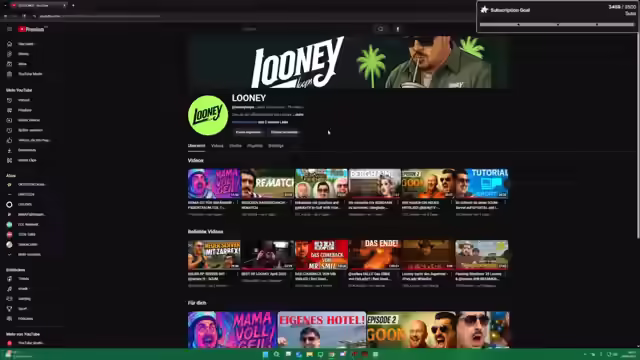Switch to the Shorts channel tab
The image size is (640, 360).
click(x=235, y=146)
